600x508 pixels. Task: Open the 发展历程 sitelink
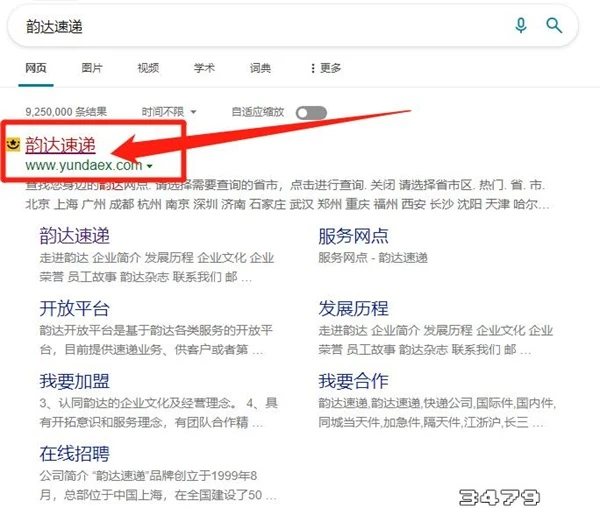click(353, 308)
